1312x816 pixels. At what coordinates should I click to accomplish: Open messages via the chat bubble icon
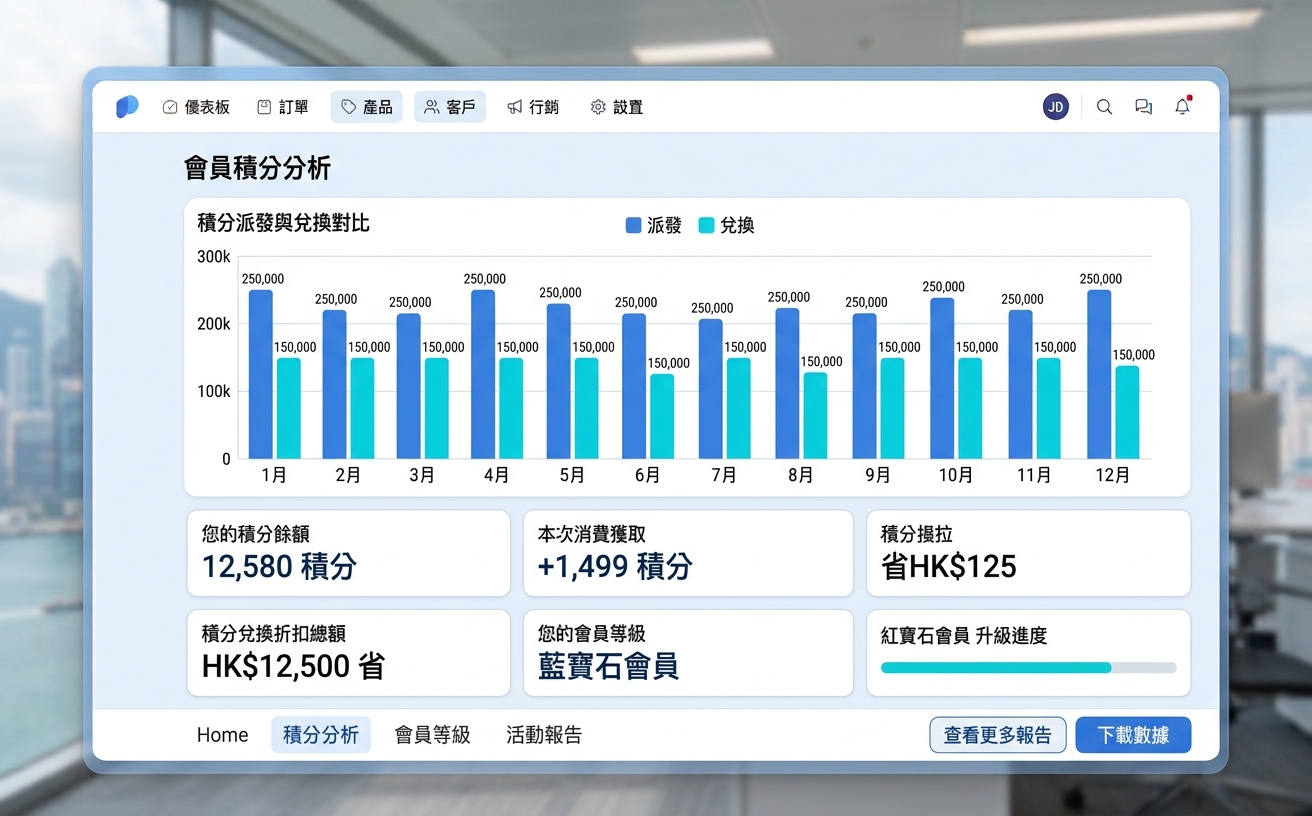coord(1143,107)
